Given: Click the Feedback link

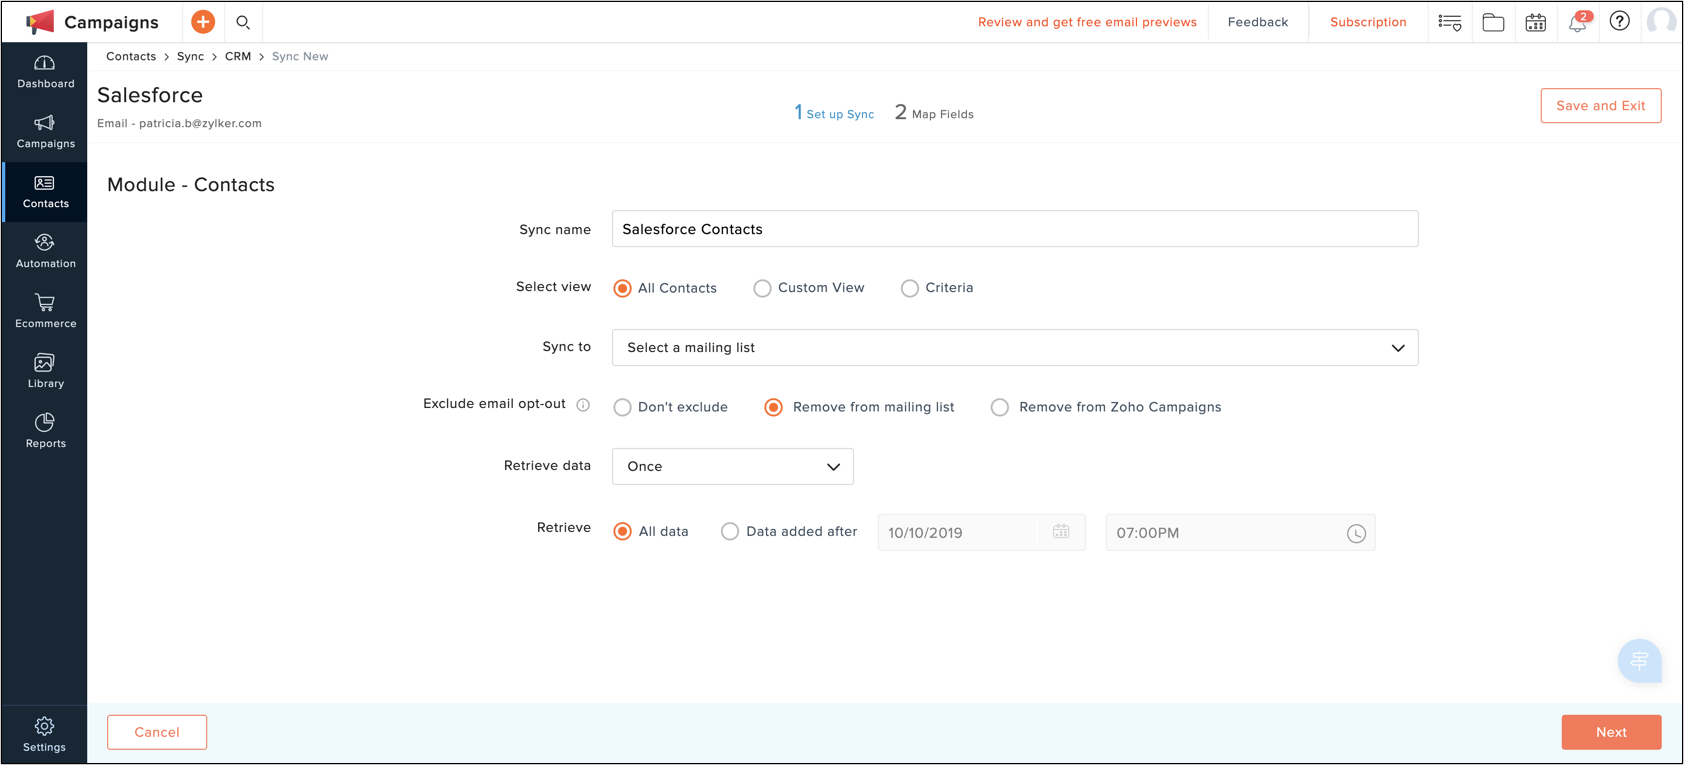Looking at the screenshot, I should pos(1258,22).
